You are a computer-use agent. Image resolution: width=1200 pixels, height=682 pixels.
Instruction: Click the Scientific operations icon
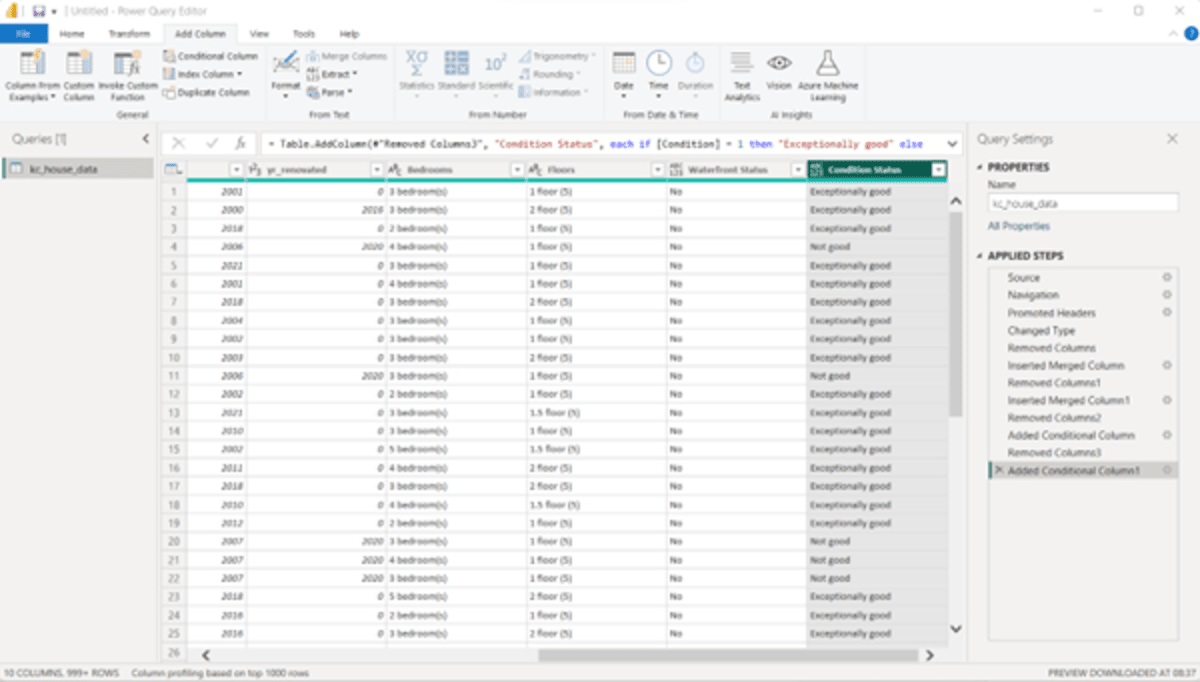point(495,64)
